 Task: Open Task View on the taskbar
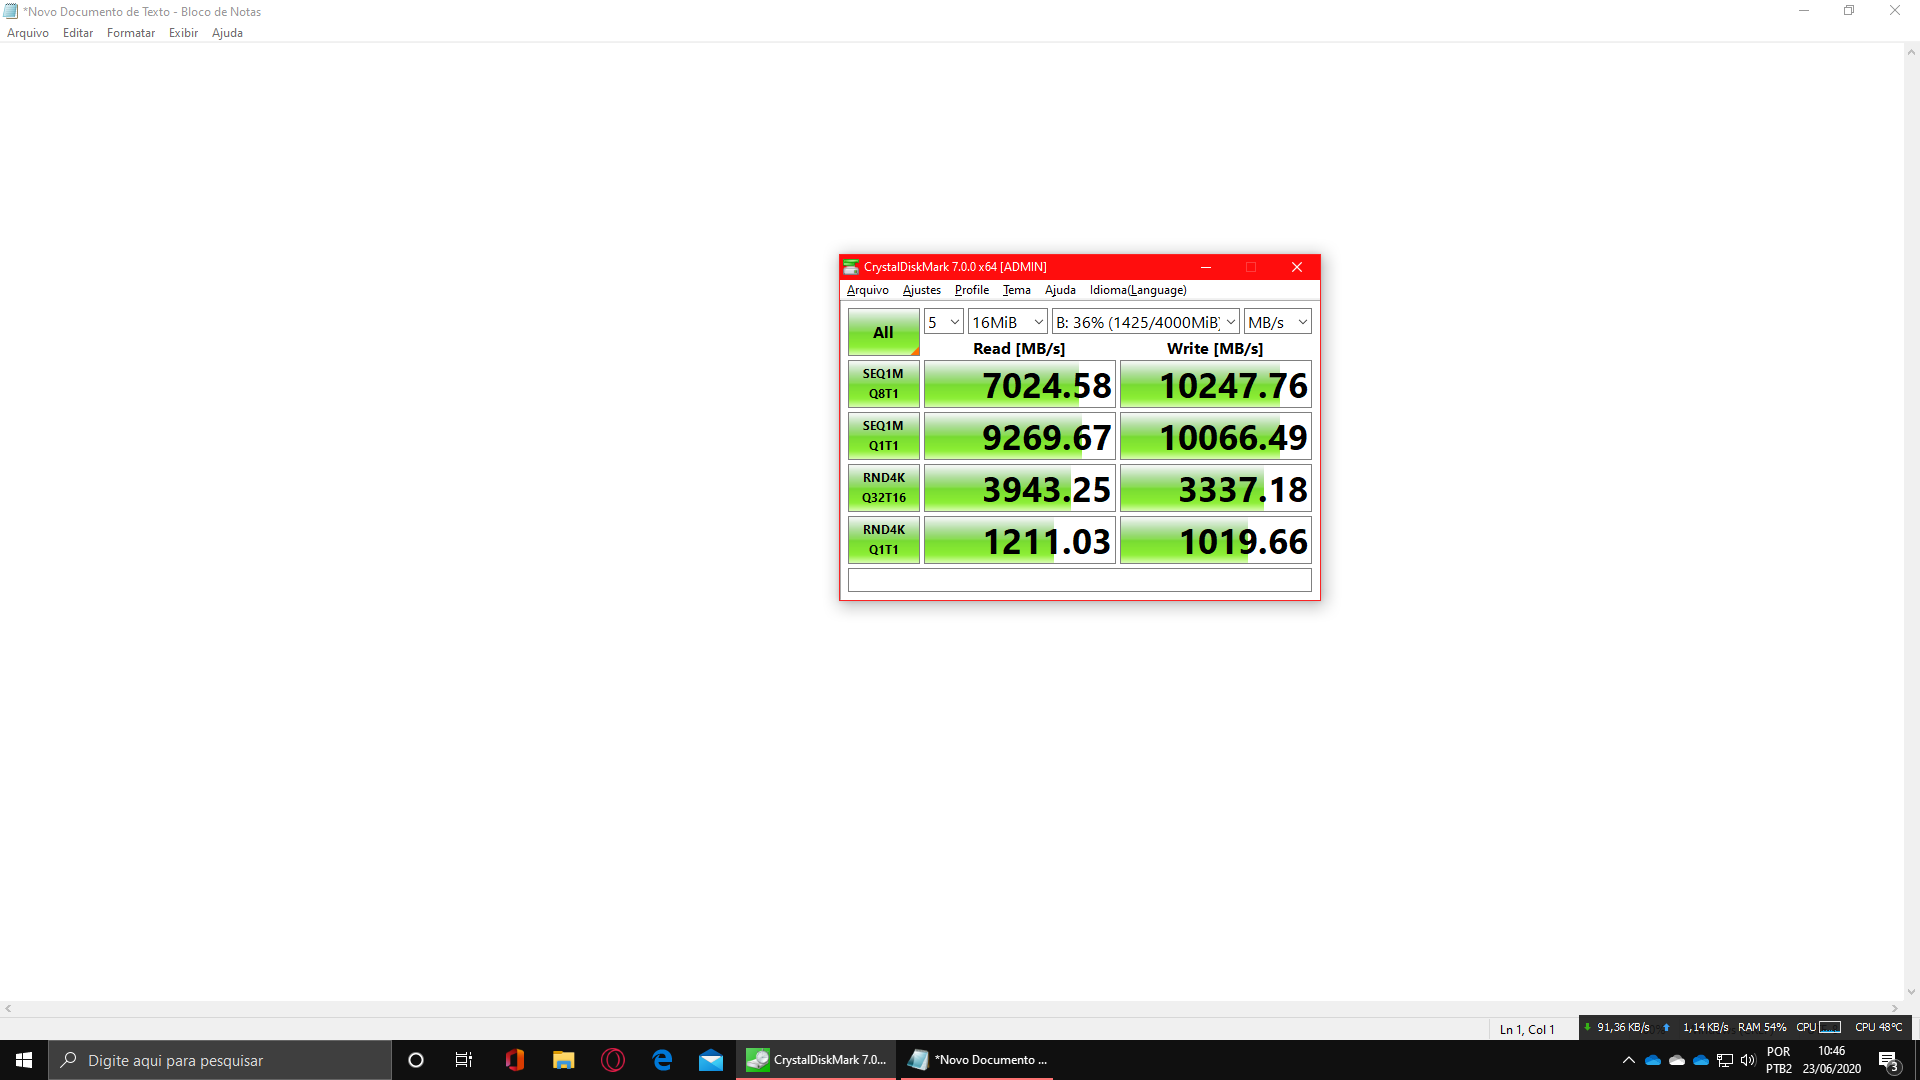pyautogui.click(x=464, y=1060)
